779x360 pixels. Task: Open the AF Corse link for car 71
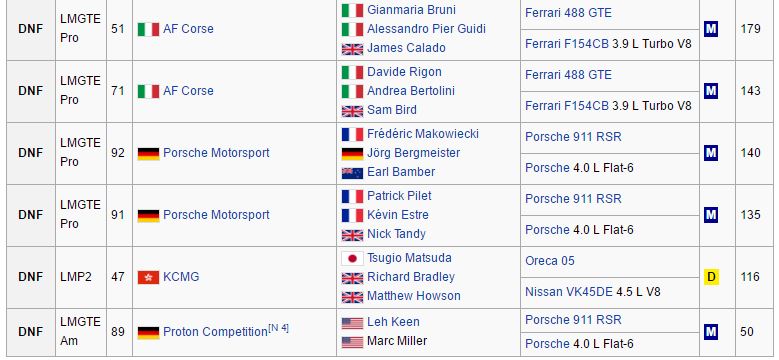188,91
